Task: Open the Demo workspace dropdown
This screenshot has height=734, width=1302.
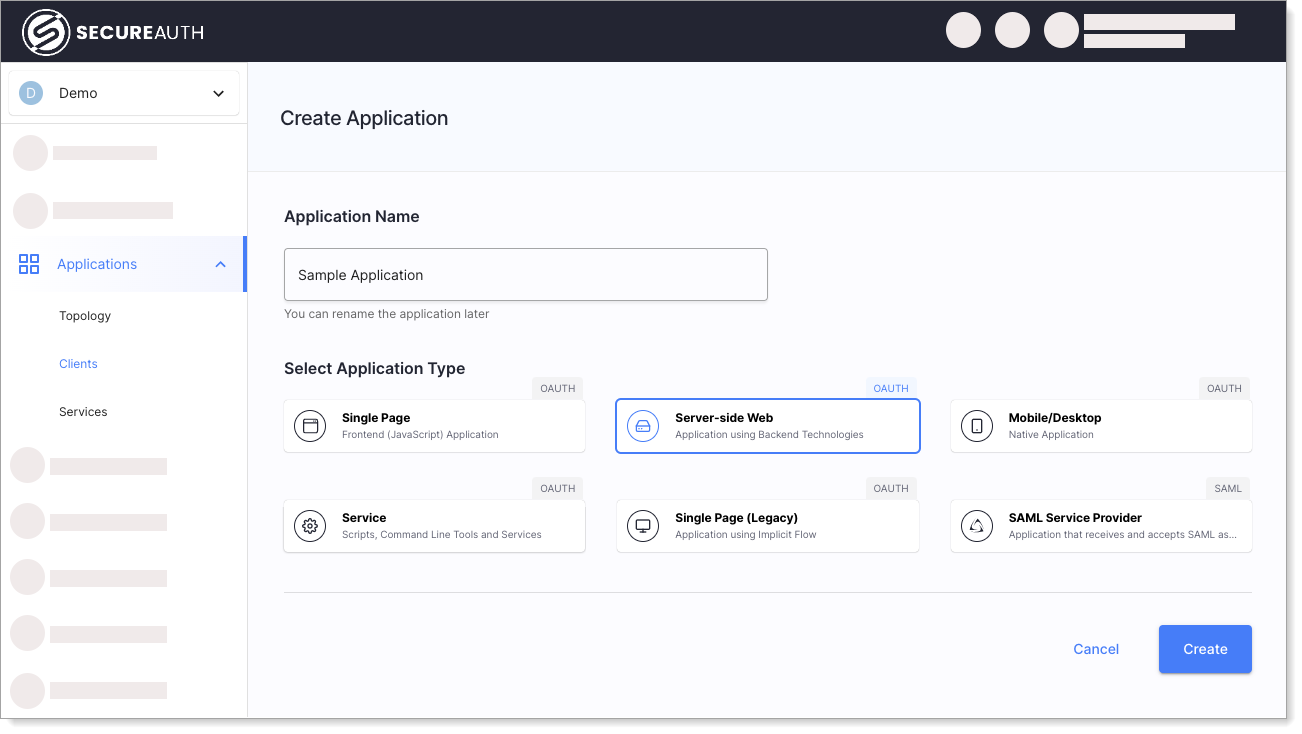Action: pos(124,93)
